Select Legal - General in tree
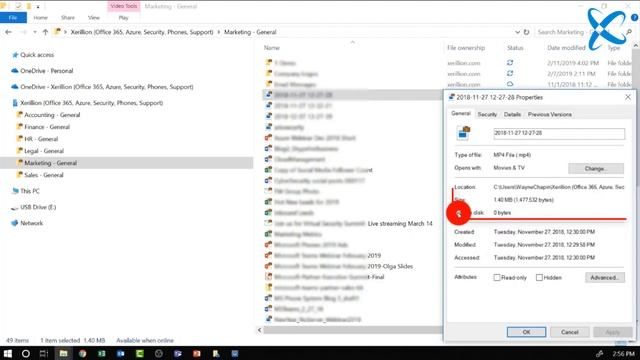Image resolution: width=640 pixels, height=360 pixels. [x=44, y=151]
